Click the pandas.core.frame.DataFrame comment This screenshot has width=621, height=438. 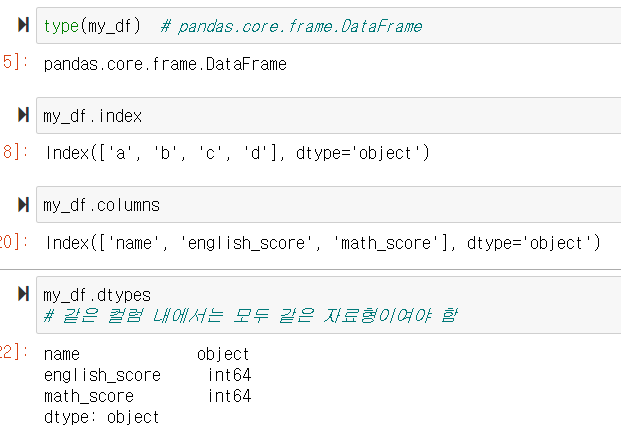pos(291,27)
